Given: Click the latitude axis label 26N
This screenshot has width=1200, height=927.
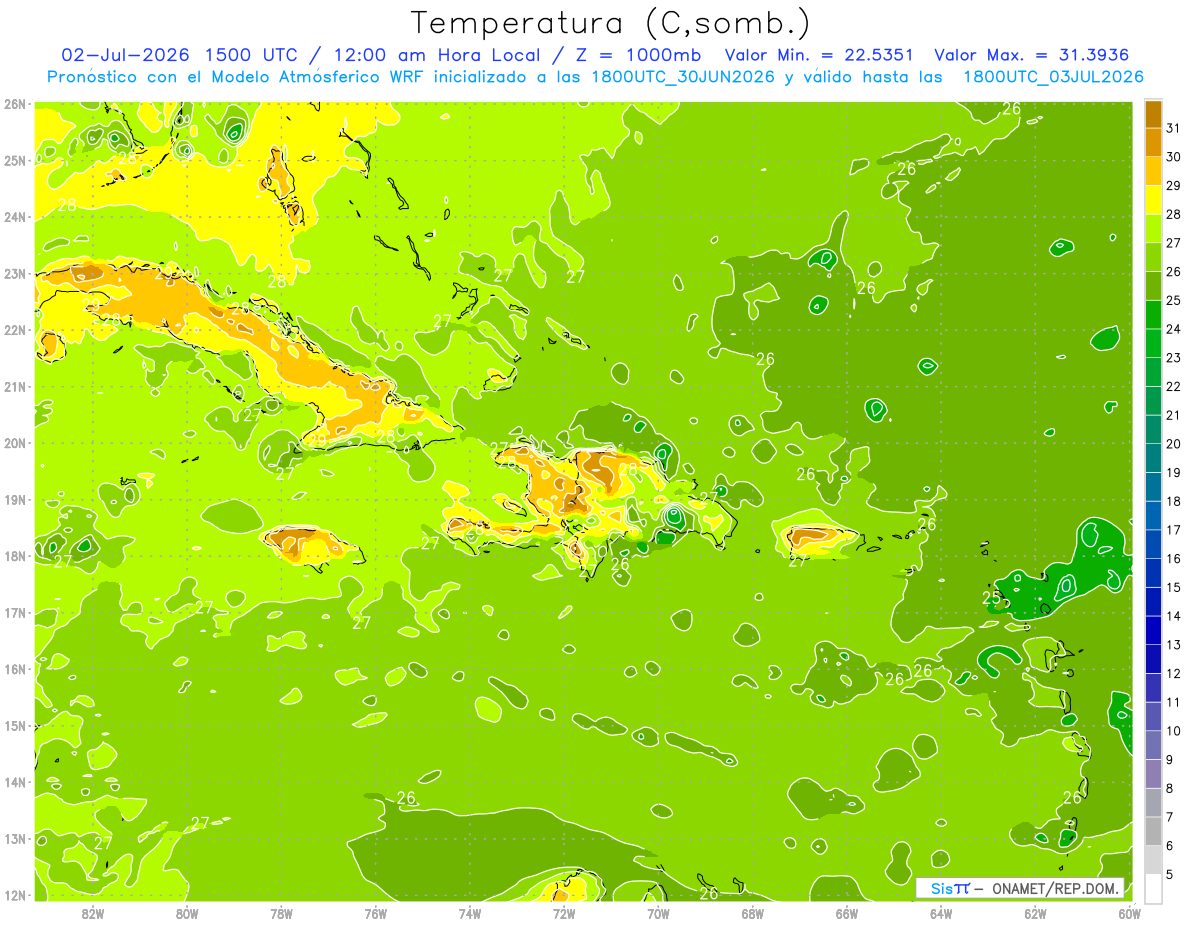Looking at the screenshot, I should pyautogui.click(x=15, y=104).
